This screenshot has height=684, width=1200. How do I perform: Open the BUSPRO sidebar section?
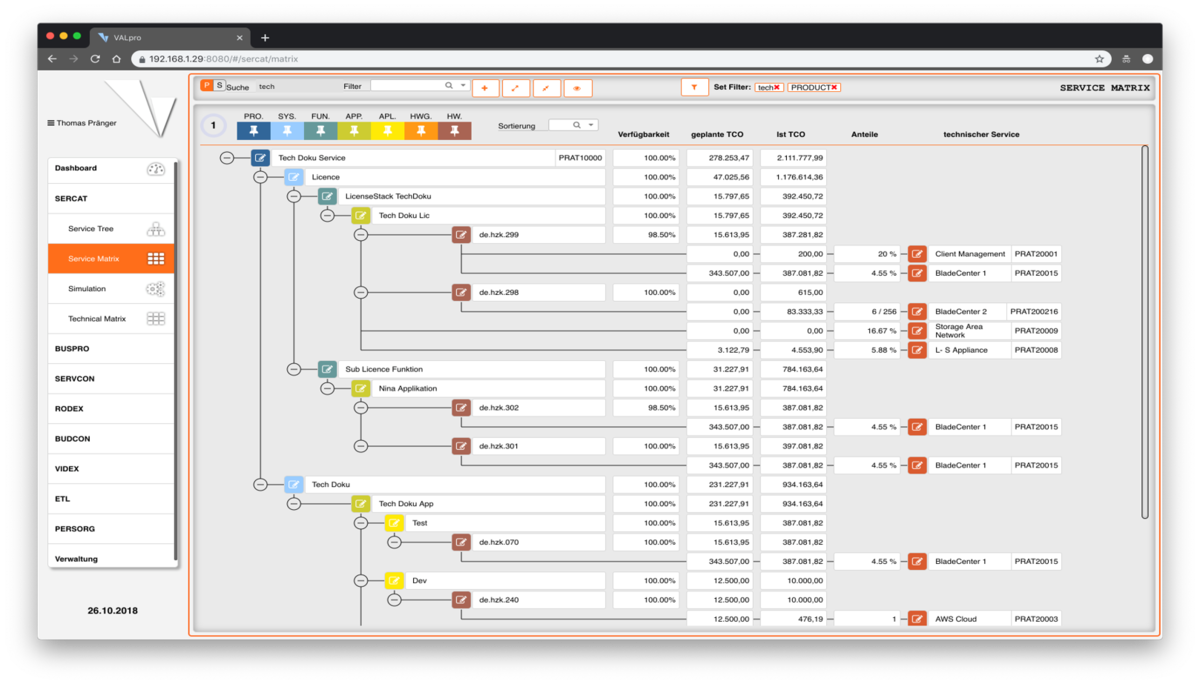coord(111,349)
